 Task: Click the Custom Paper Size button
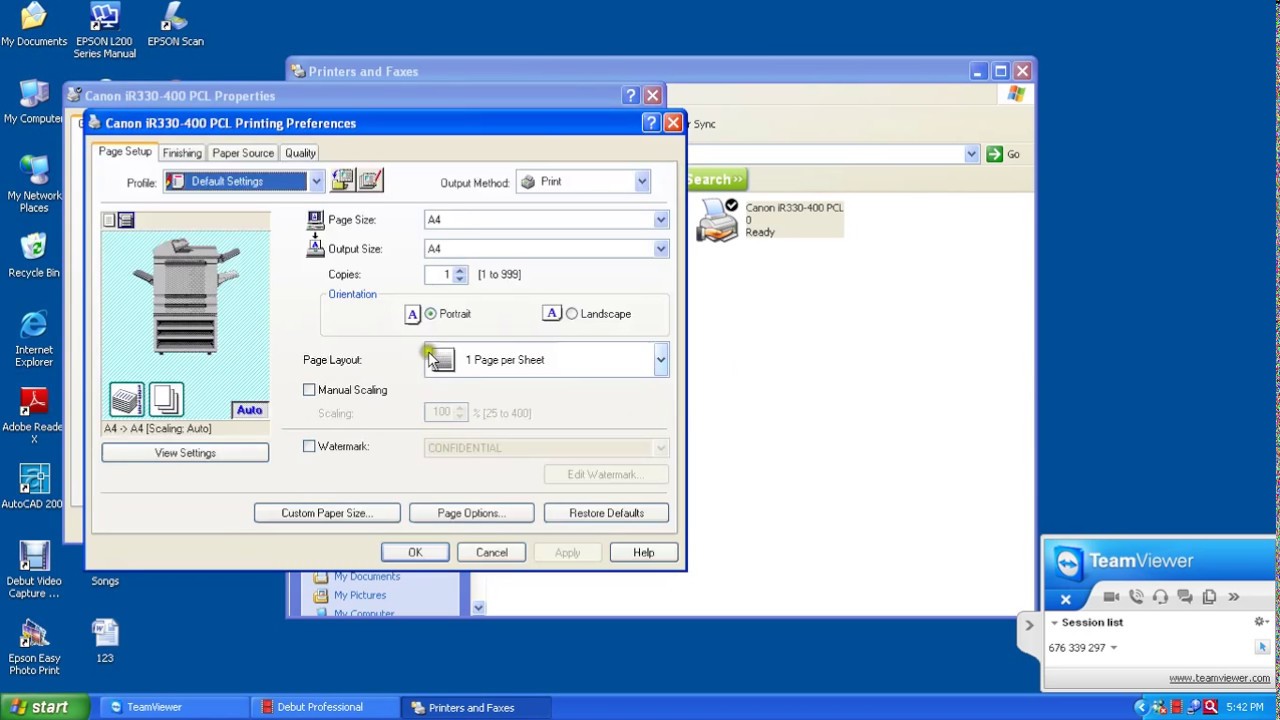pos(327,513)
